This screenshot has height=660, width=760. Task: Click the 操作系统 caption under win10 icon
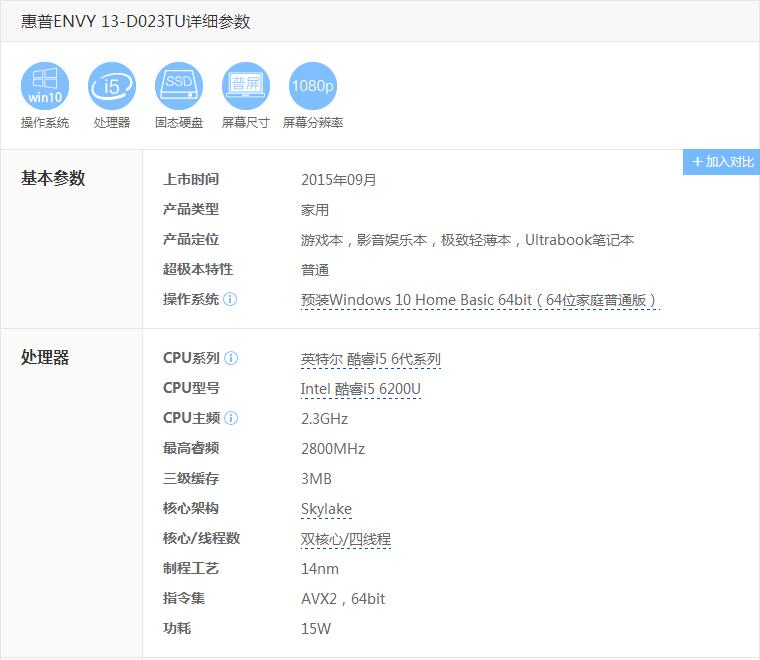click(45, 123)
